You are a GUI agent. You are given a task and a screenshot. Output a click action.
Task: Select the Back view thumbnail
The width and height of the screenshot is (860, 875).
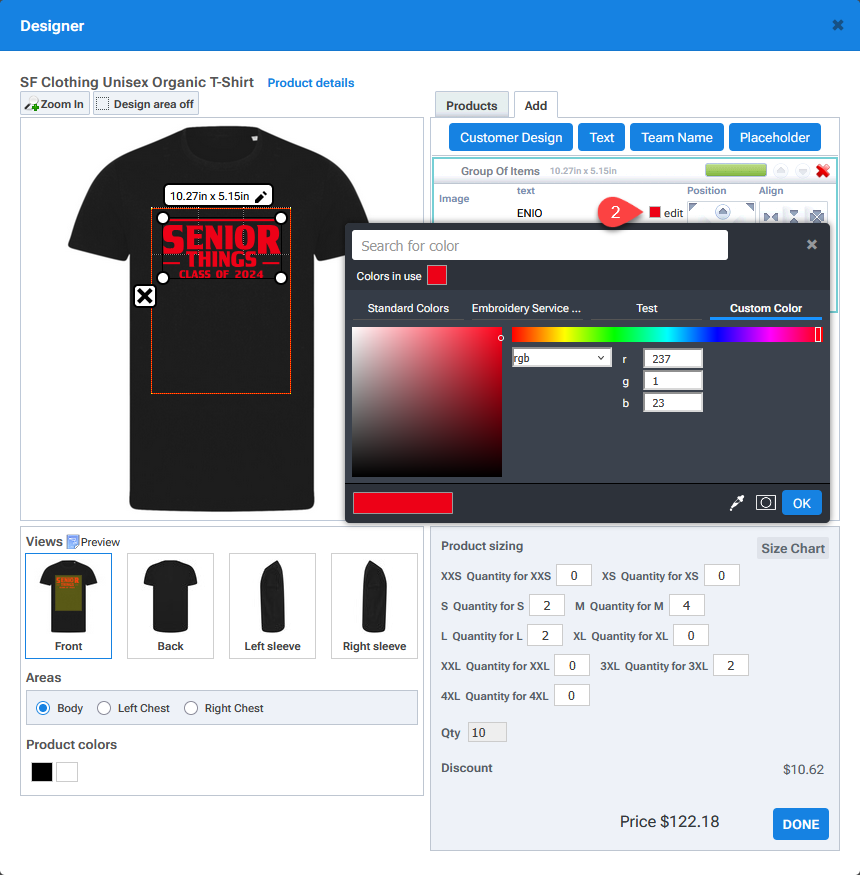coord(170,605)
